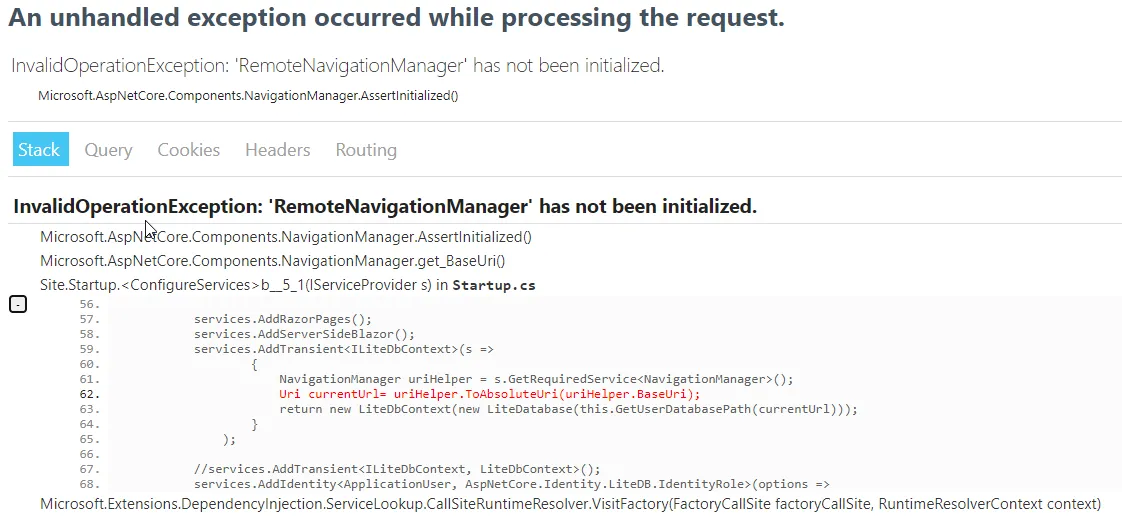Click the commented-out AddTransient code line

[397, 469]
